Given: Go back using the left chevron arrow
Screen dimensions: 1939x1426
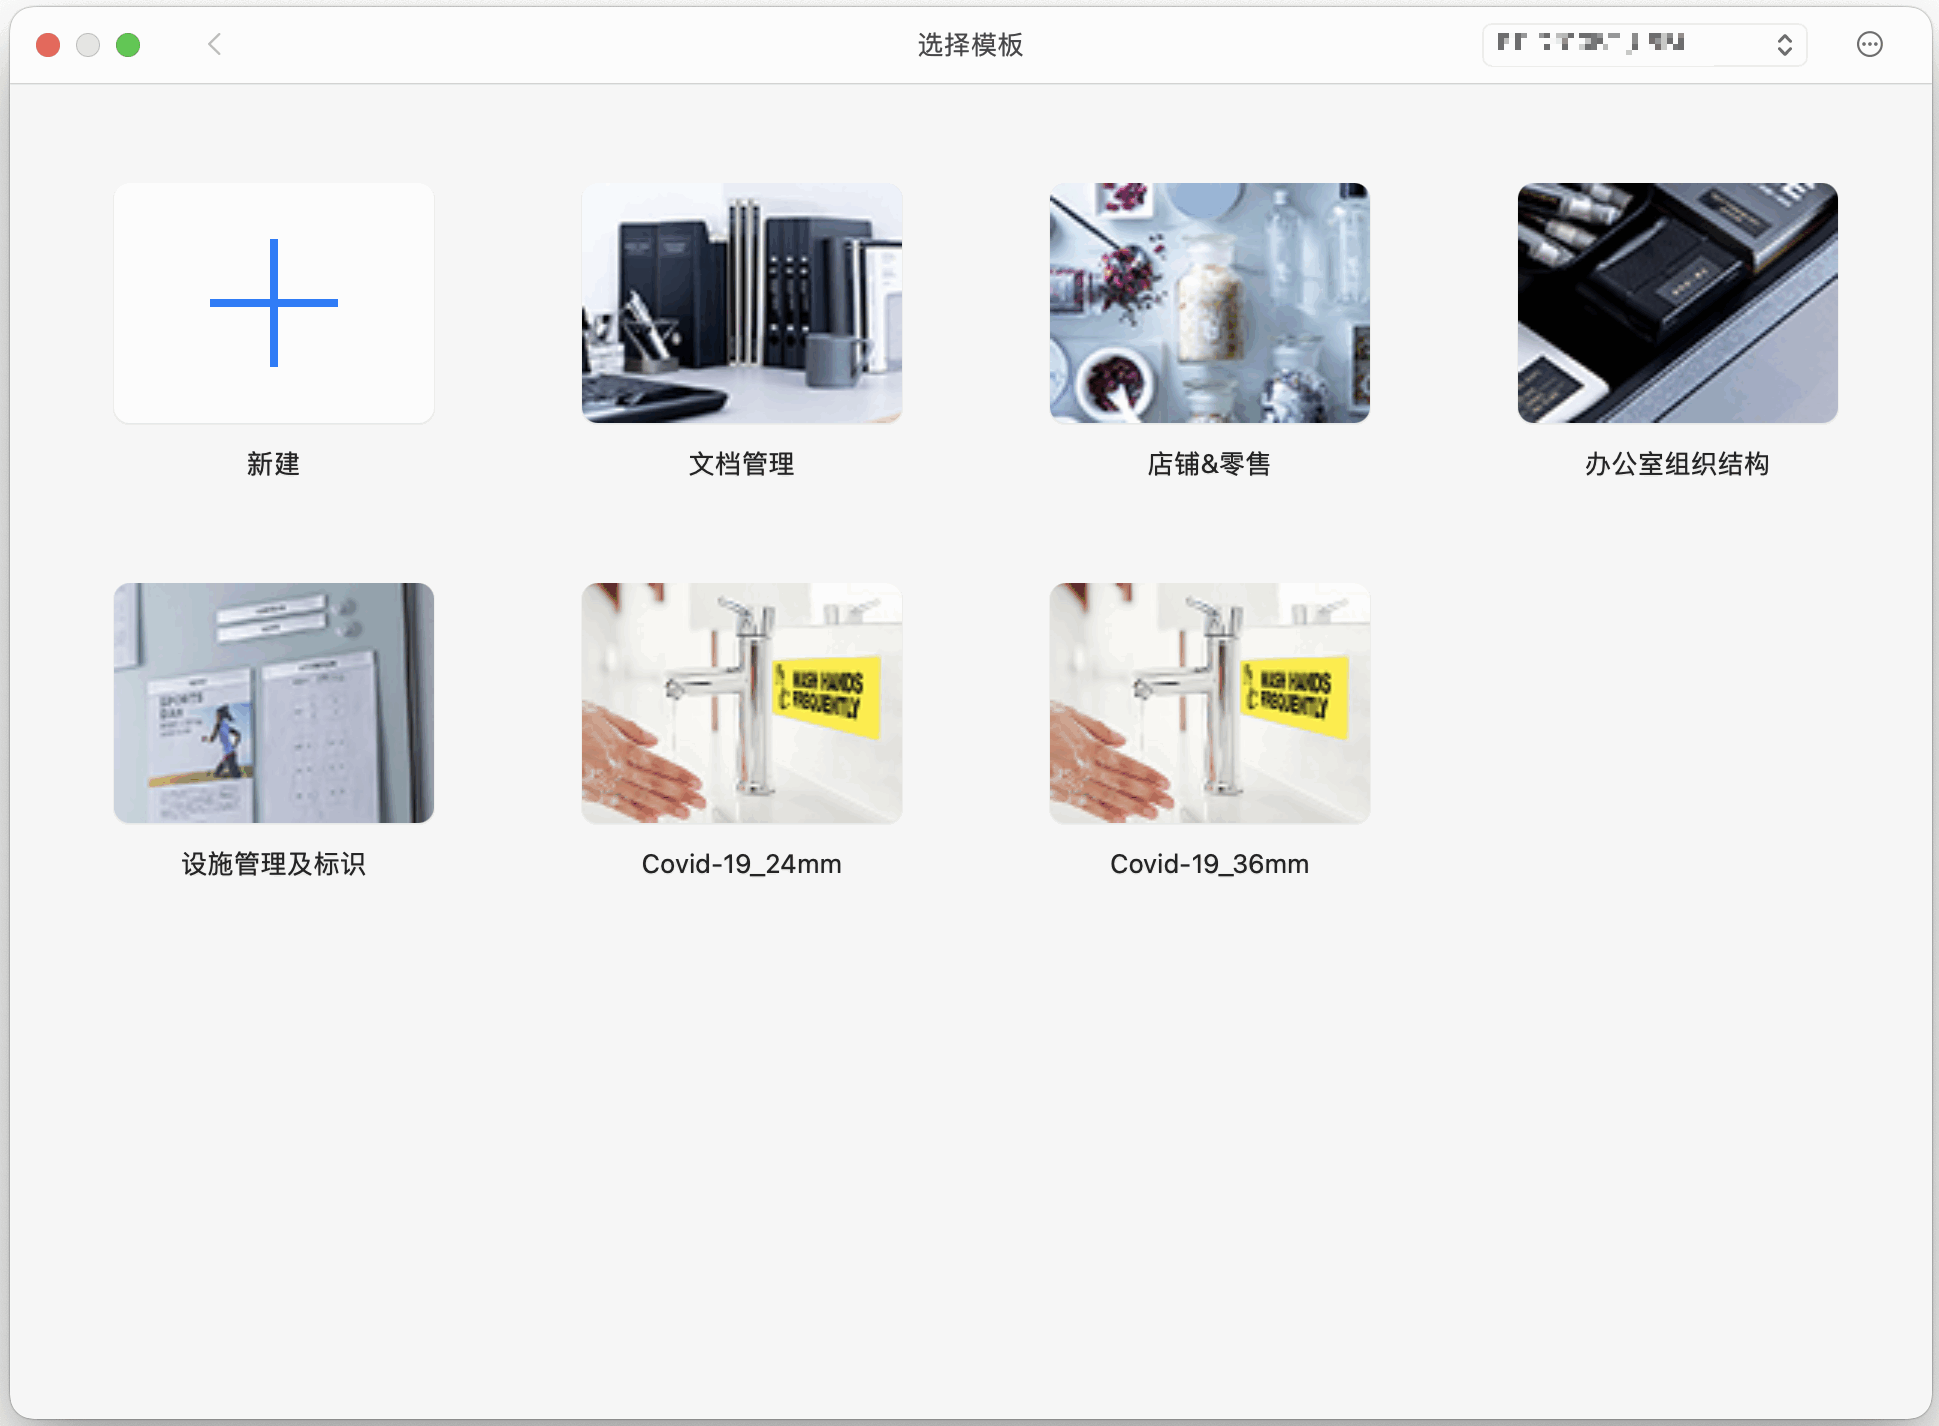Looking at the screenshot, I should coord(214,44).
